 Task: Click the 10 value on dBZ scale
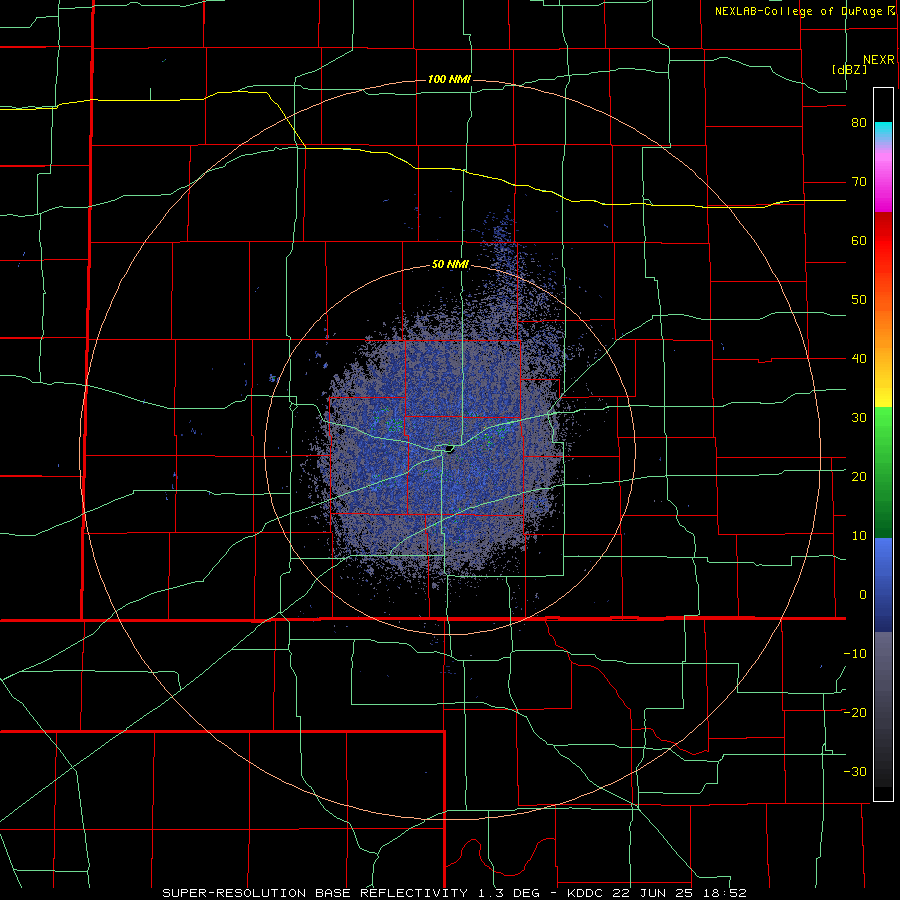[x=859, y=536]
